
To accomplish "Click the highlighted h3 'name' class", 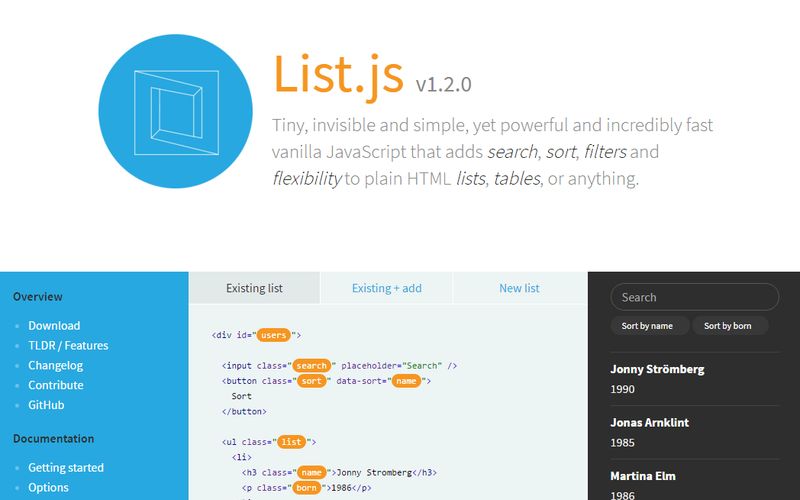I will click(x=311, y=472).
